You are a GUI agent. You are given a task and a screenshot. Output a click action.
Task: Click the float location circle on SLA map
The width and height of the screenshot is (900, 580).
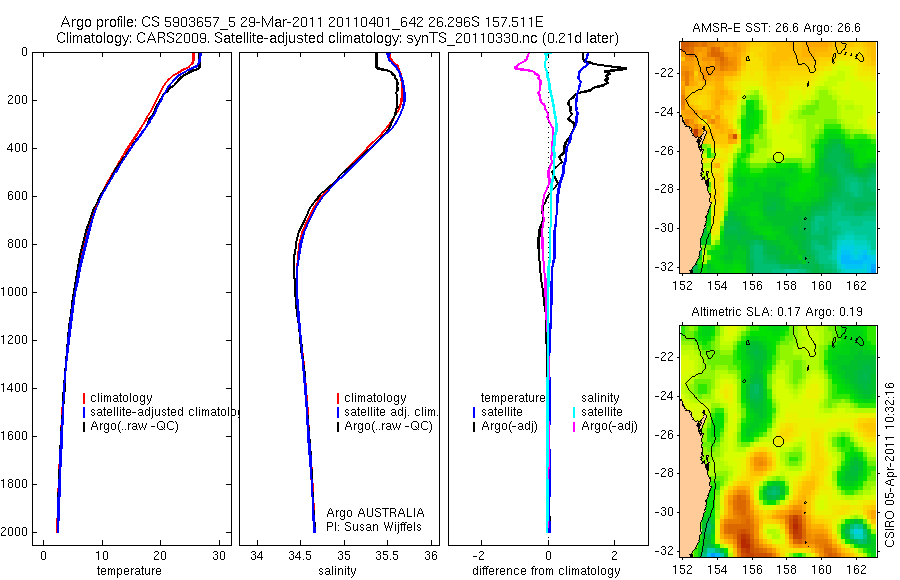pos(778,442)
